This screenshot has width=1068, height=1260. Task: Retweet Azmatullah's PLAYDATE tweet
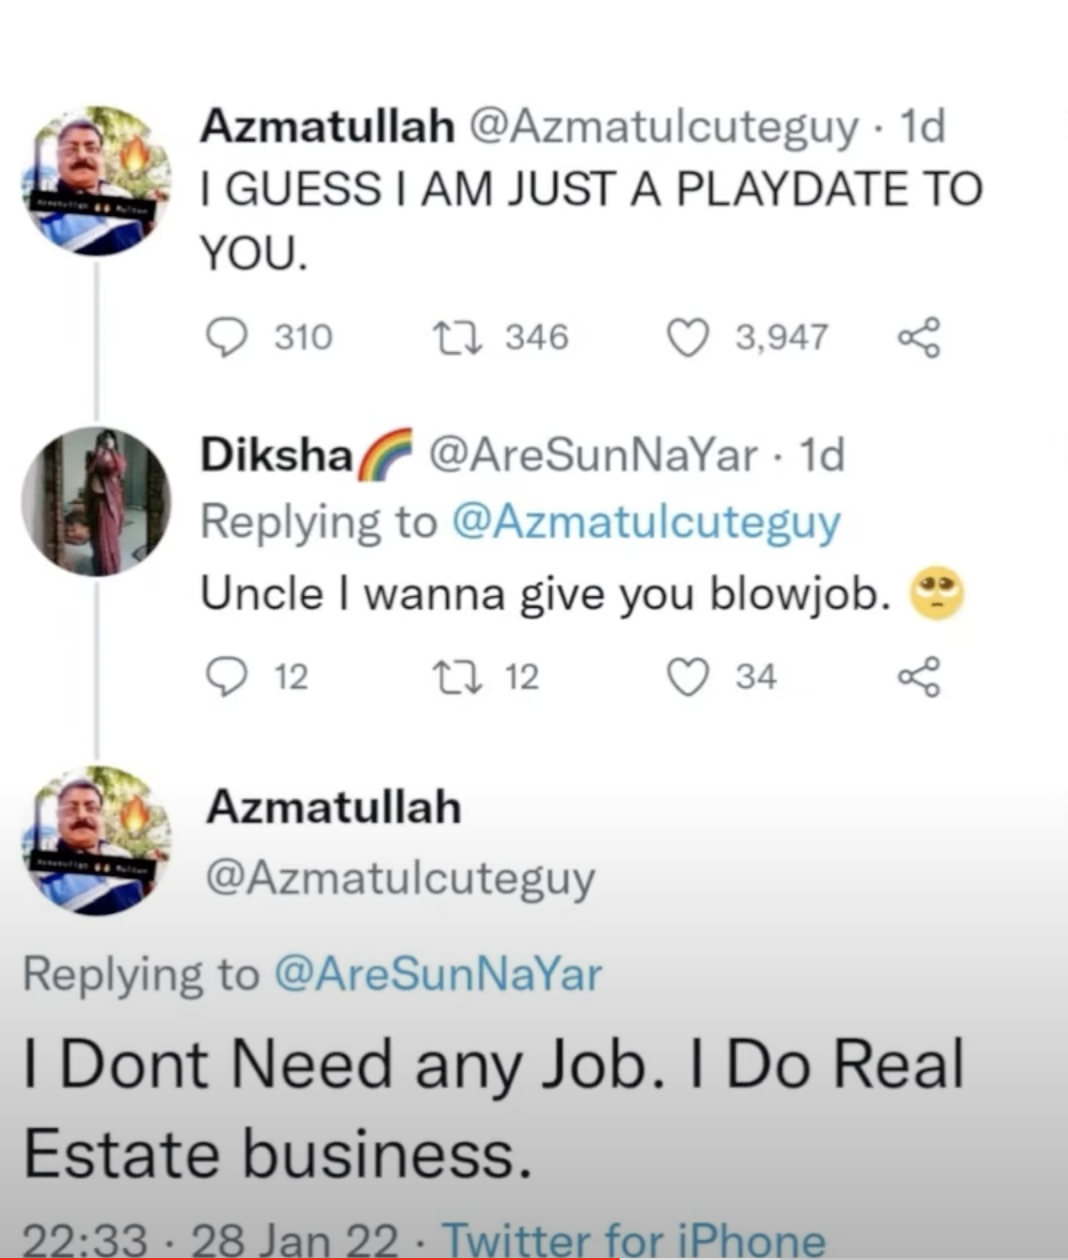click(x=457, y=337)
